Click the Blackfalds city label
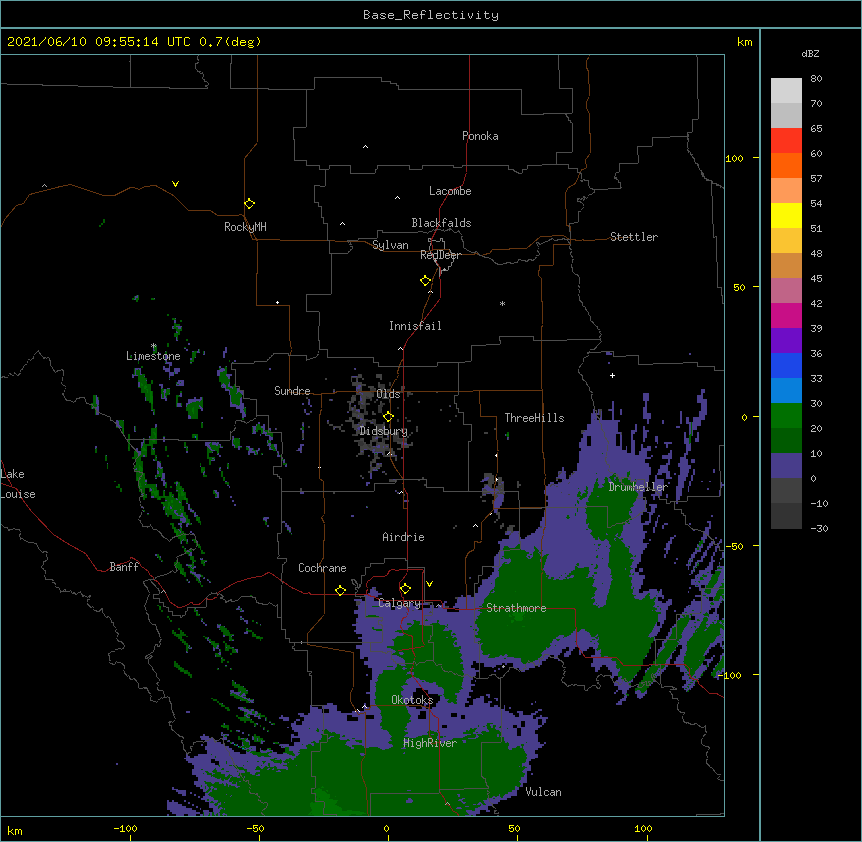 tap(441, 223)
